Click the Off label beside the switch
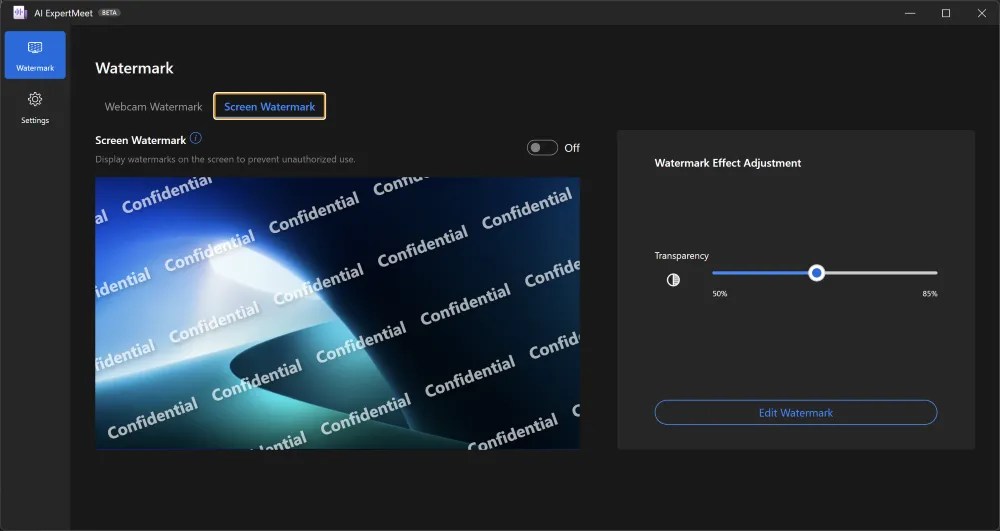Viewport: 1000px width, 531px height. tap(572, 148)
